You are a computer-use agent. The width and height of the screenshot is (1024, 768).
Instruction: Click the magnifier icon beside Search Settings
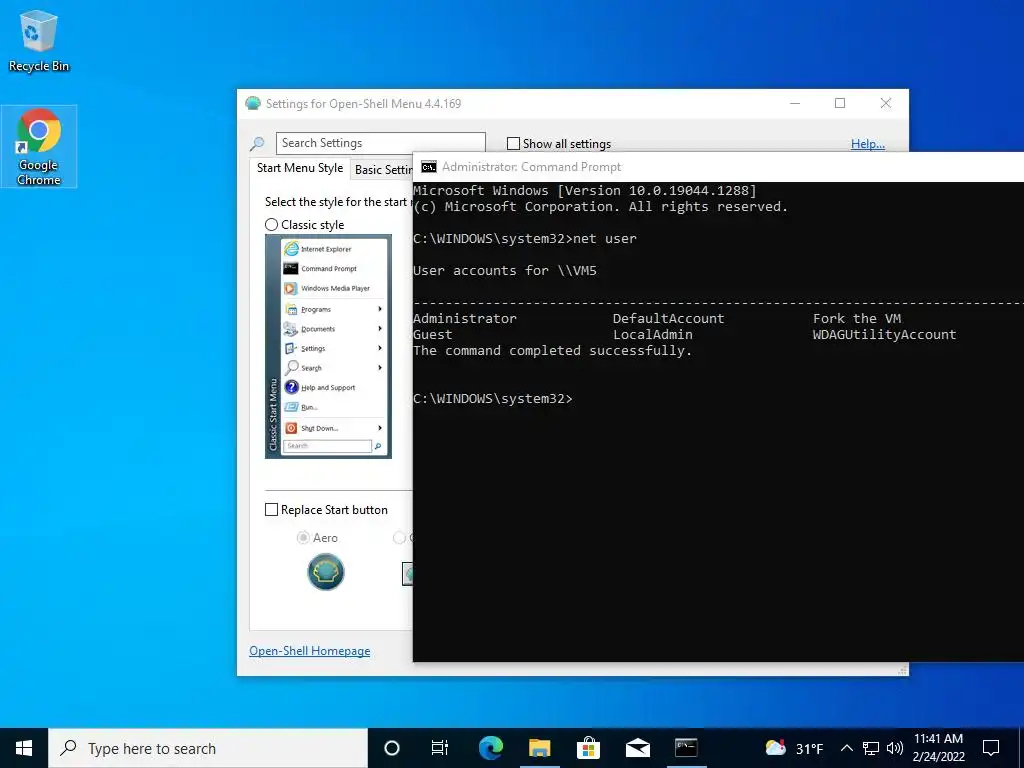(x=257, y=143)
